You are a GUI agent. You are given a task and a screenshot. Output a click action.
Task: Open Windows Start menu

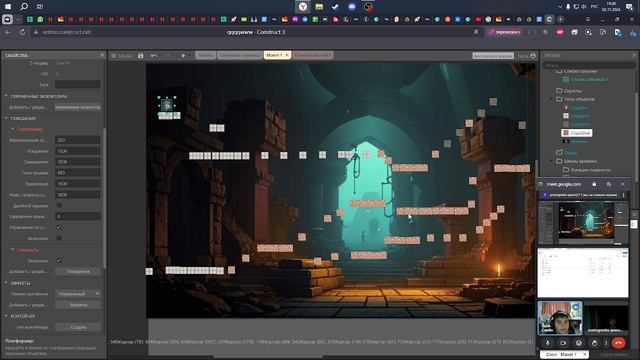tap(8, 7)
